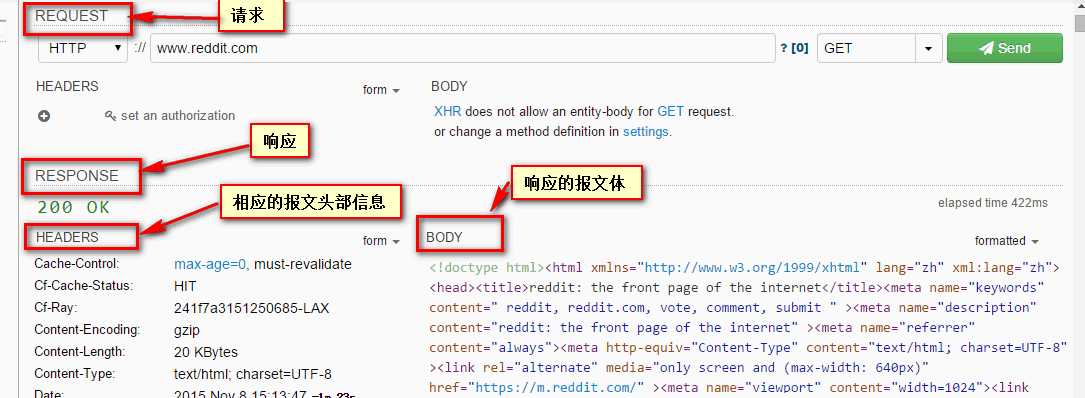
Task: Click the GET link in body notice
Action: 671,111
